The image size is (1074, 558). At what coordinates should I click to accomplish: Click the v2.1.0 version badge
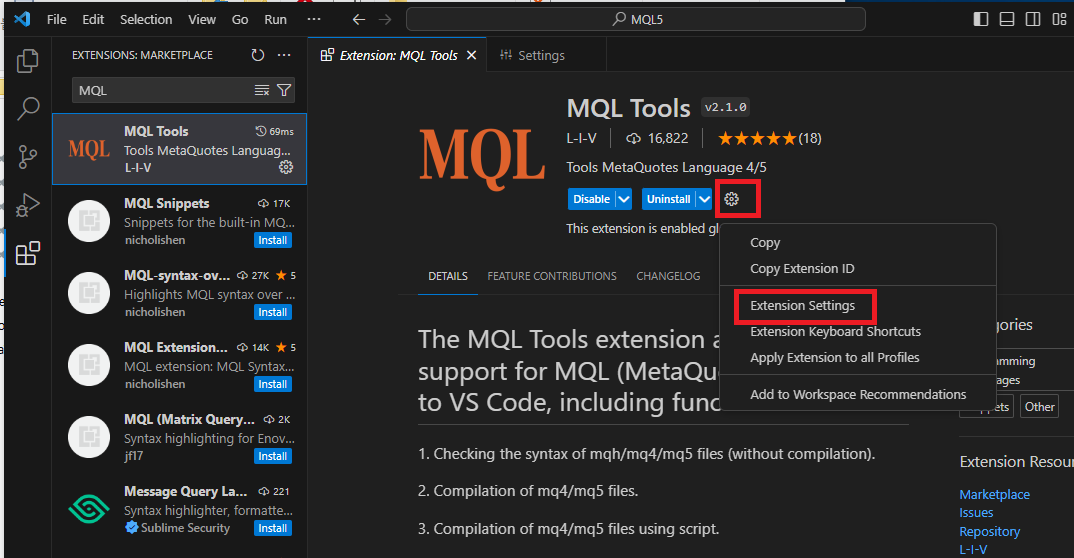point(725,107)
